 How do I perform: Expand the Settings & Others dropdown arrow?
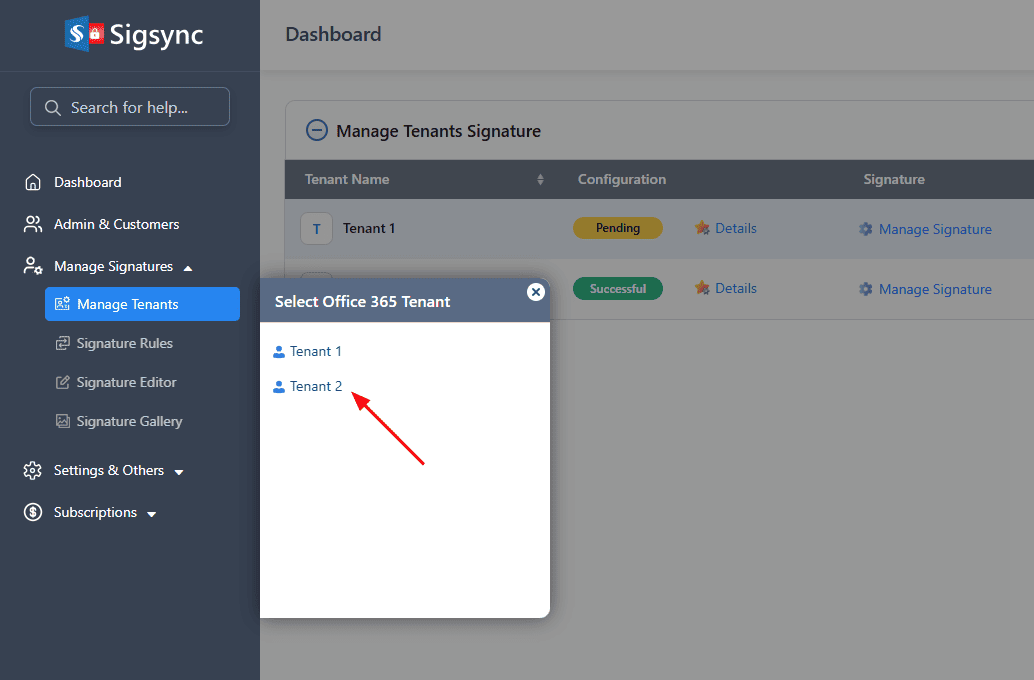click(x=179, y=472)
